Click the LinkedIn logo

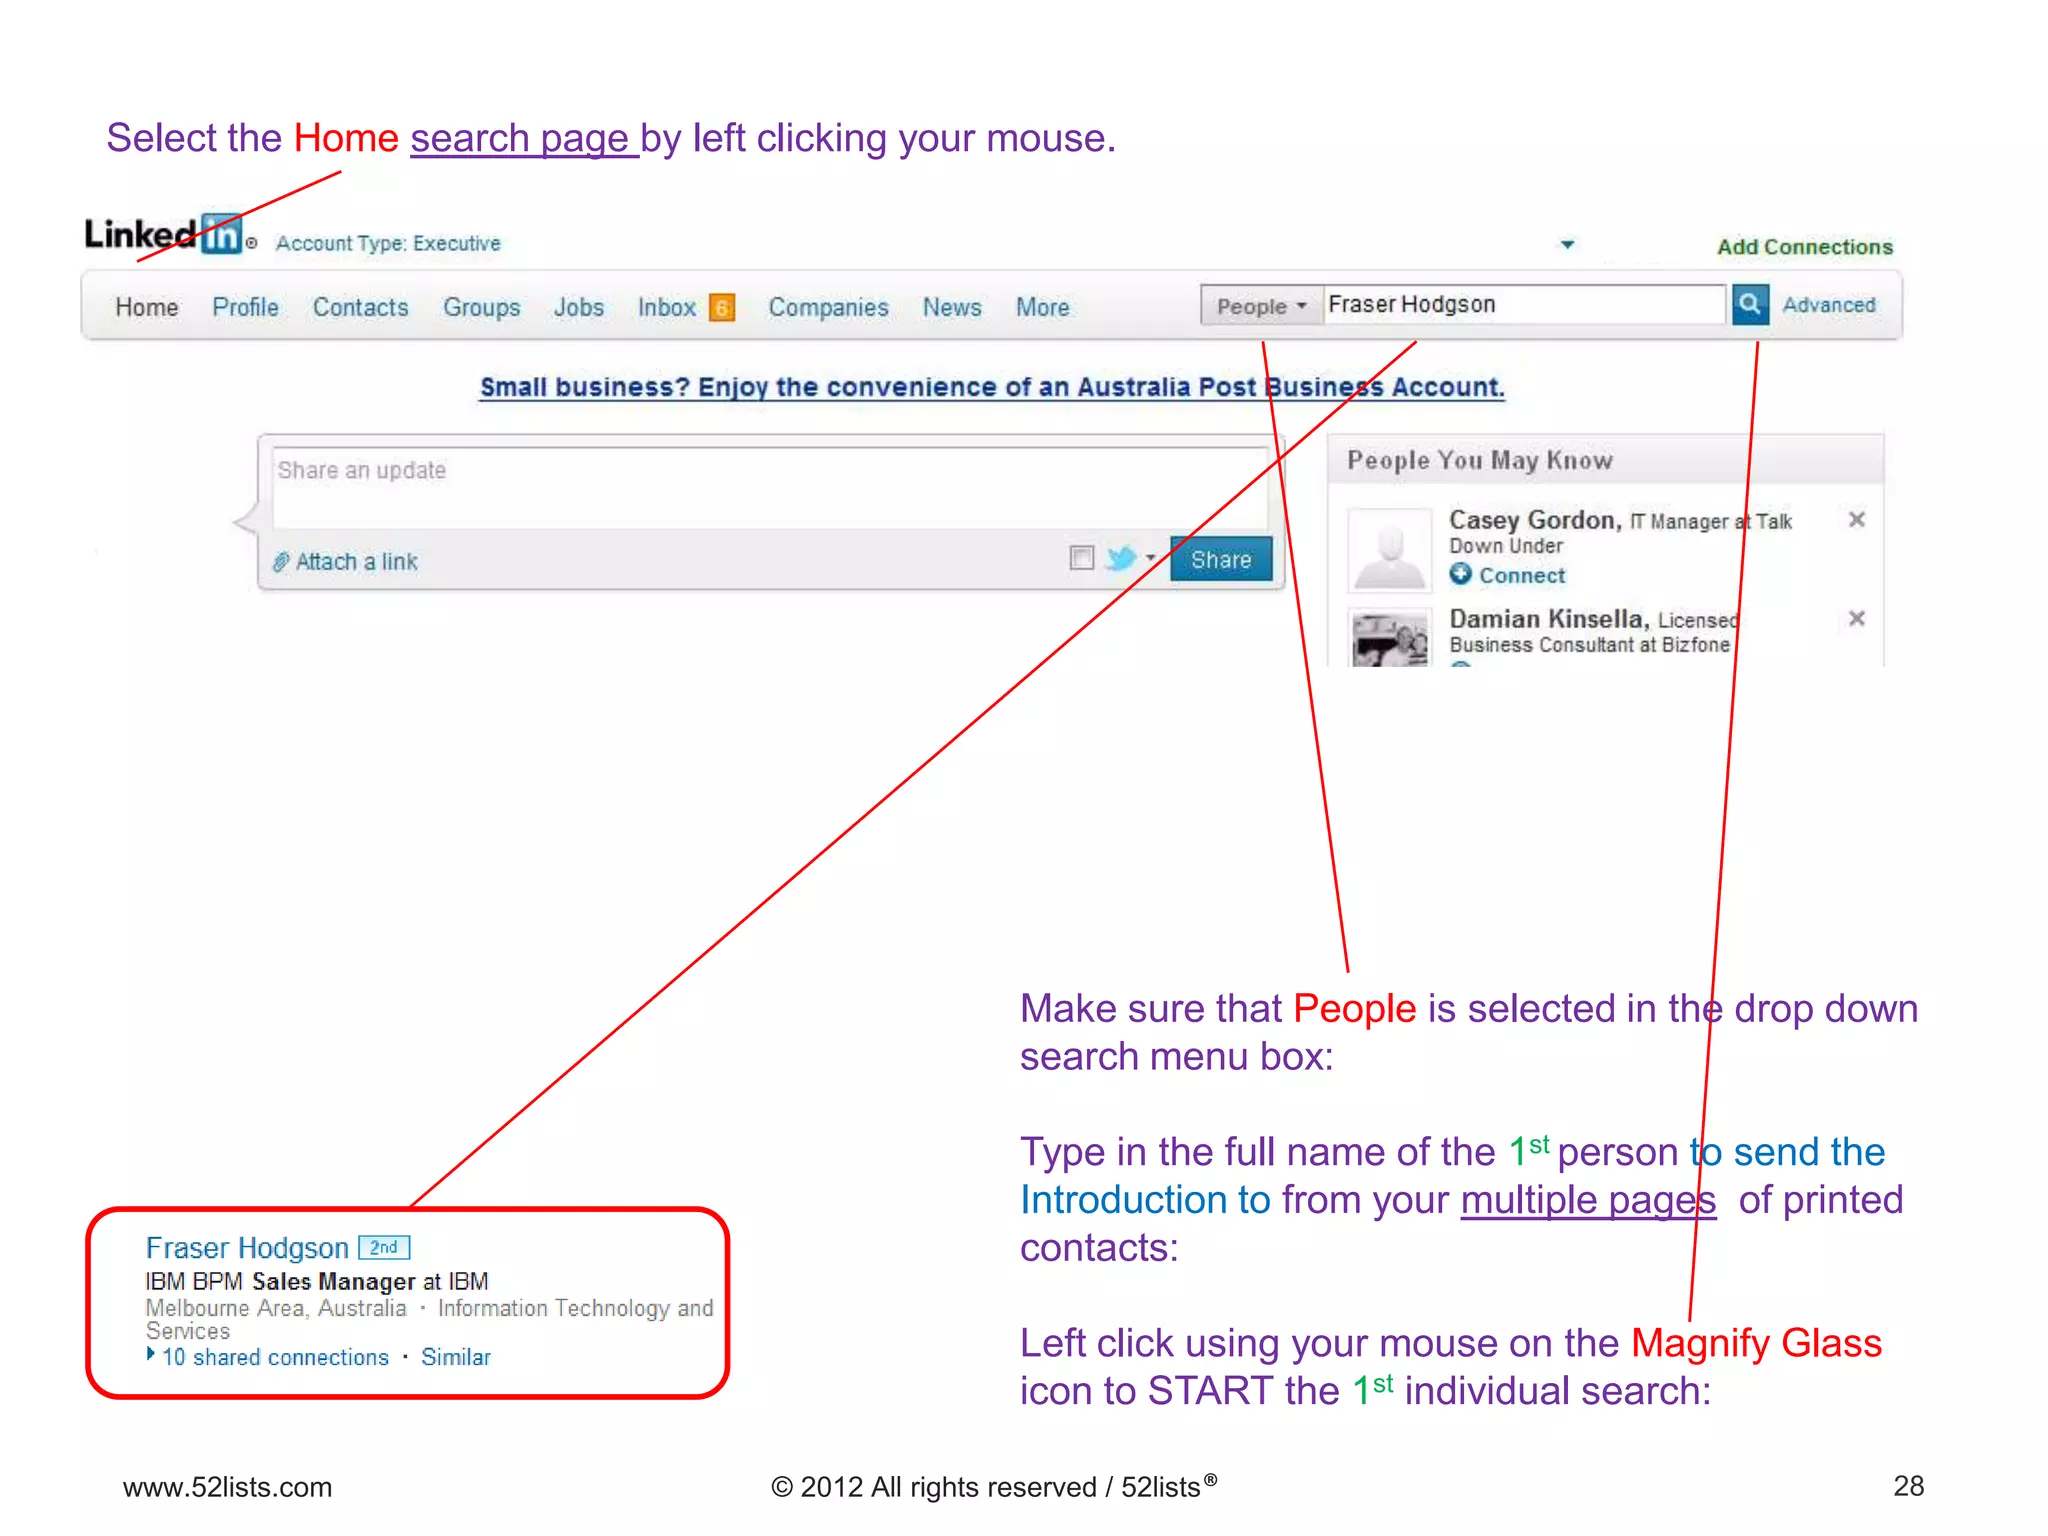tap(163, 235)
